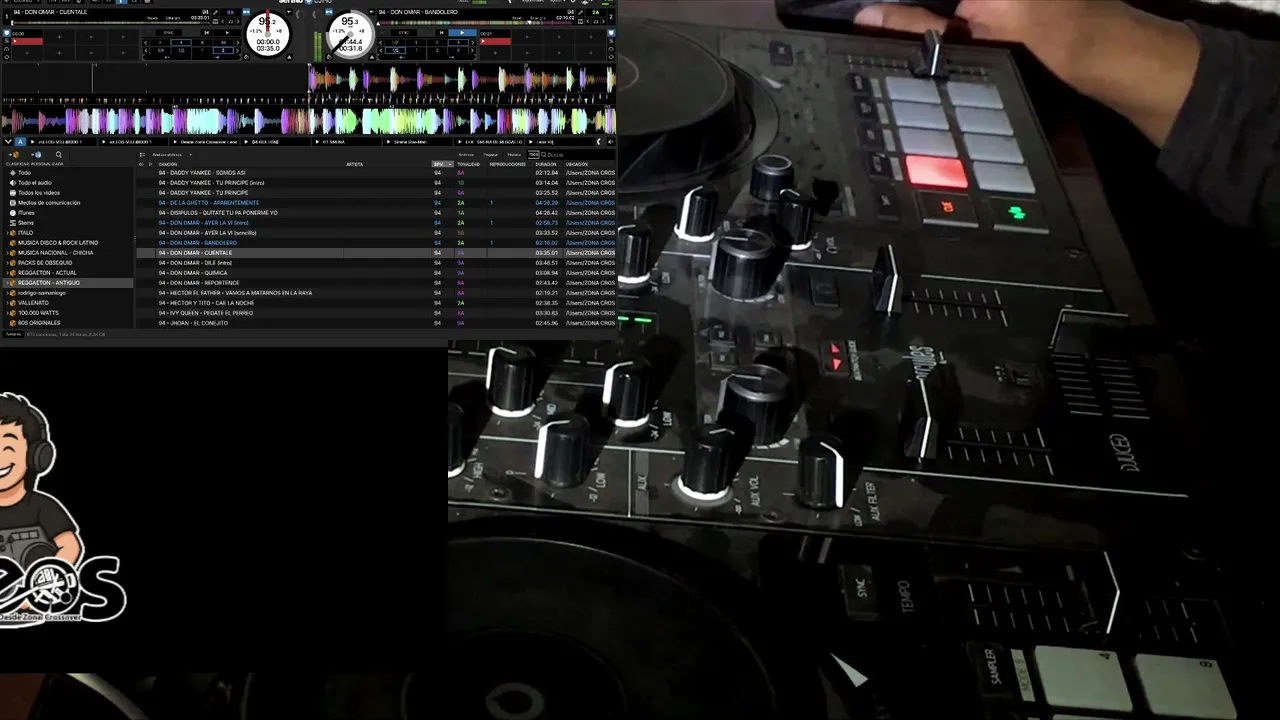
Task: Click the sampler bank A button
Action: [x=20, y=142]
